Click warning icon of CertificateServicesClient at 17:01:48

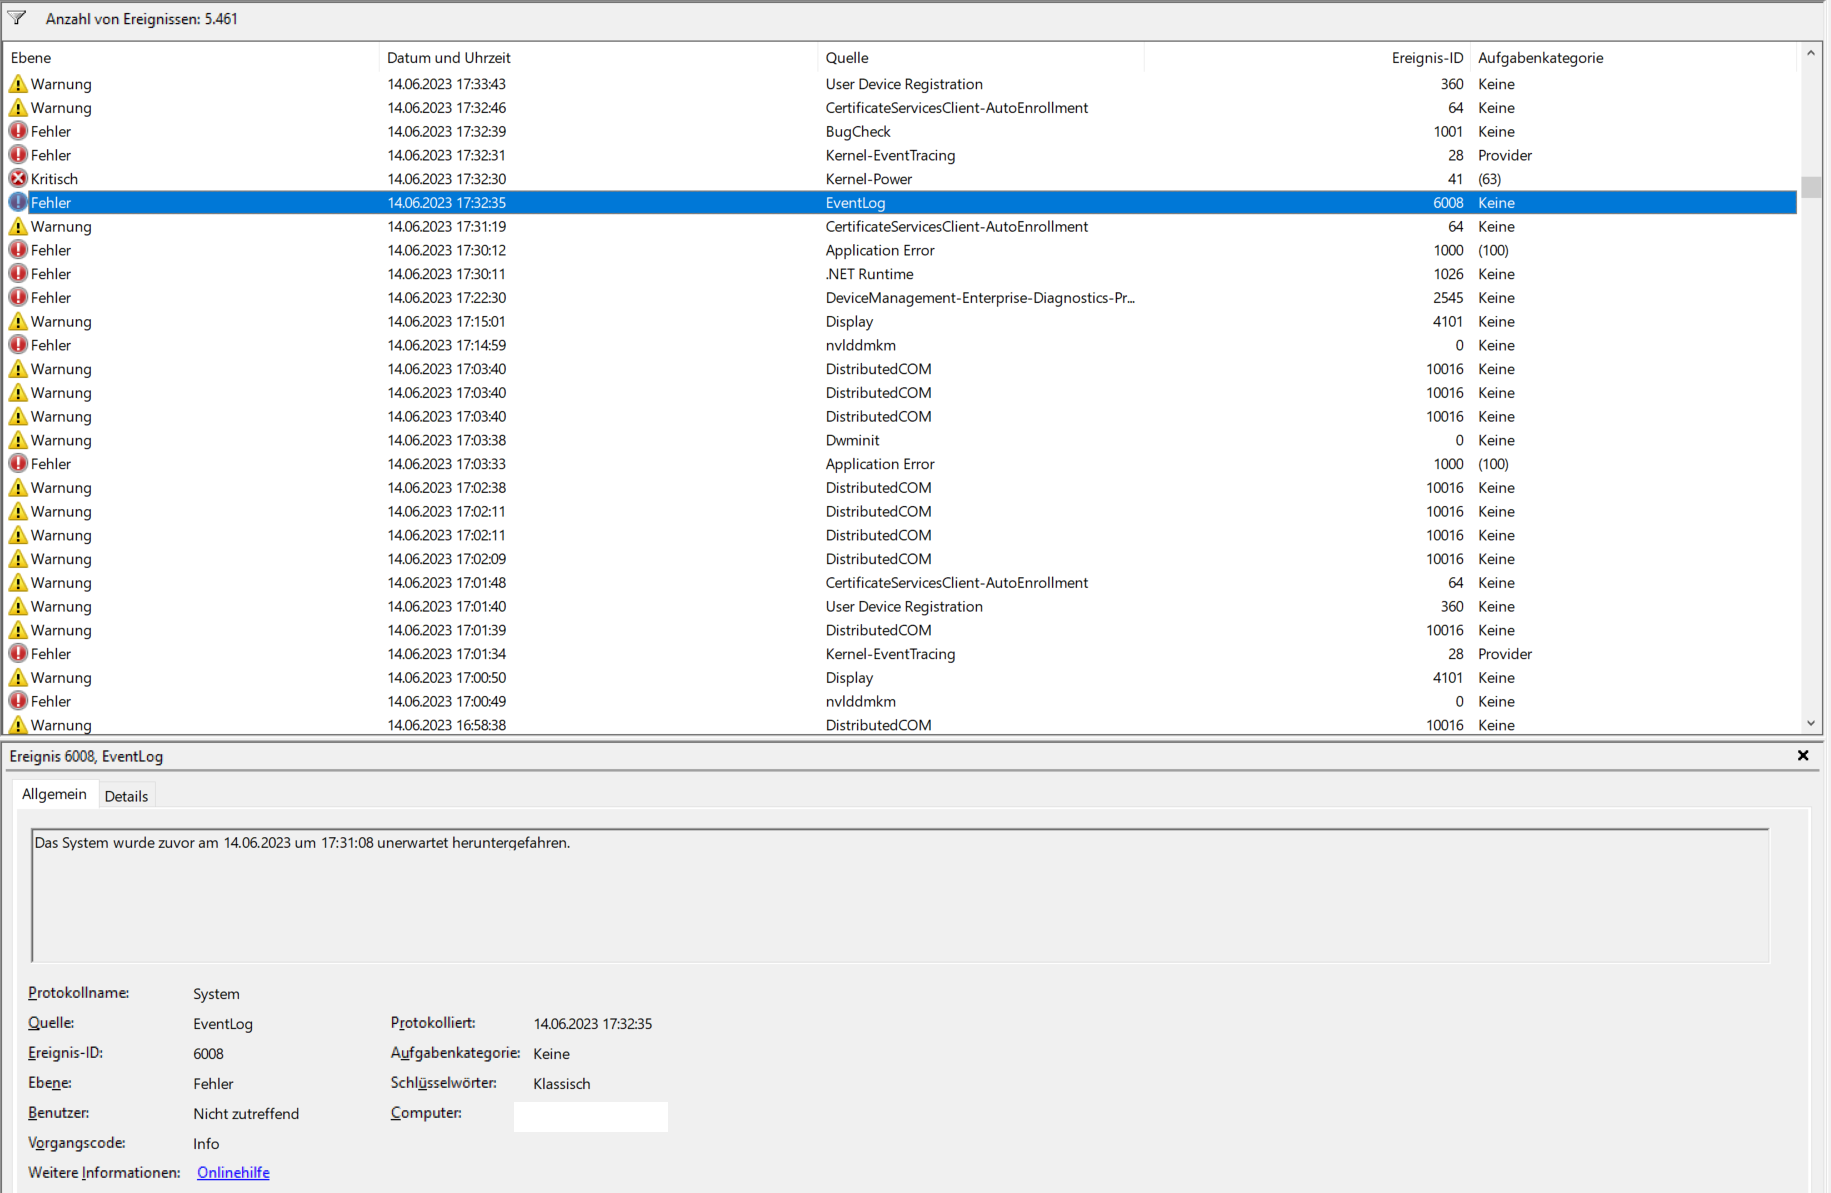tap(18, 583)
